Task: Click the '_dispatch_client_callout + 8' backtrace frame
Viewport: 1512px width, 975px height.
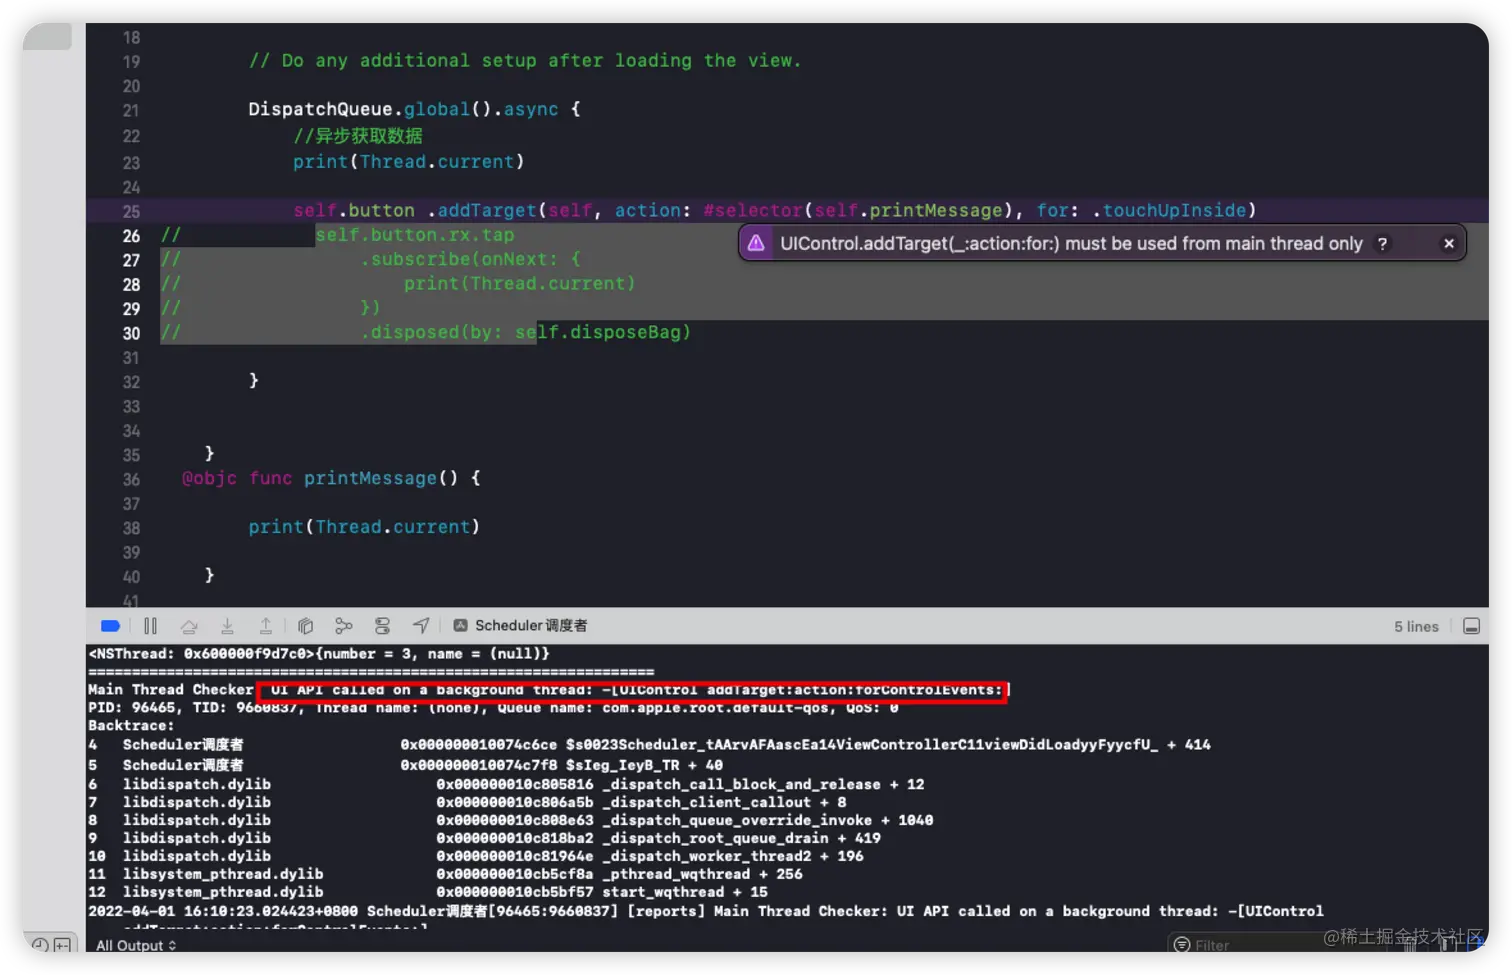Action: pyautogui.click(x=724, y=802)
